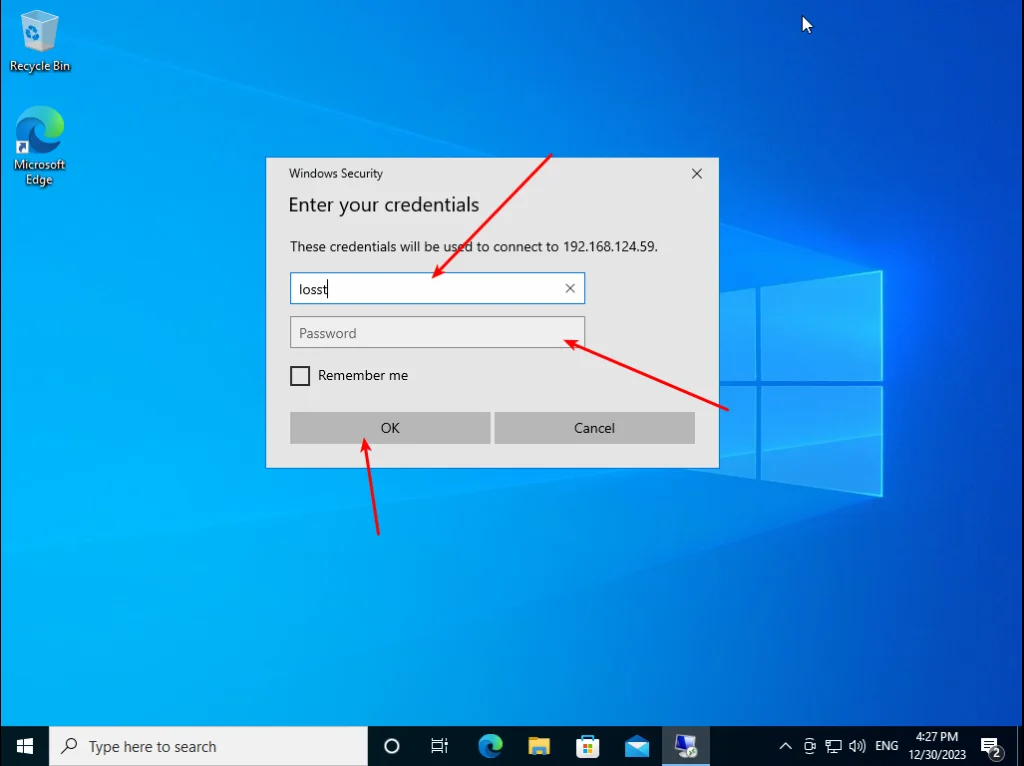
Task: Open network status tray icon
Action: 833,746
